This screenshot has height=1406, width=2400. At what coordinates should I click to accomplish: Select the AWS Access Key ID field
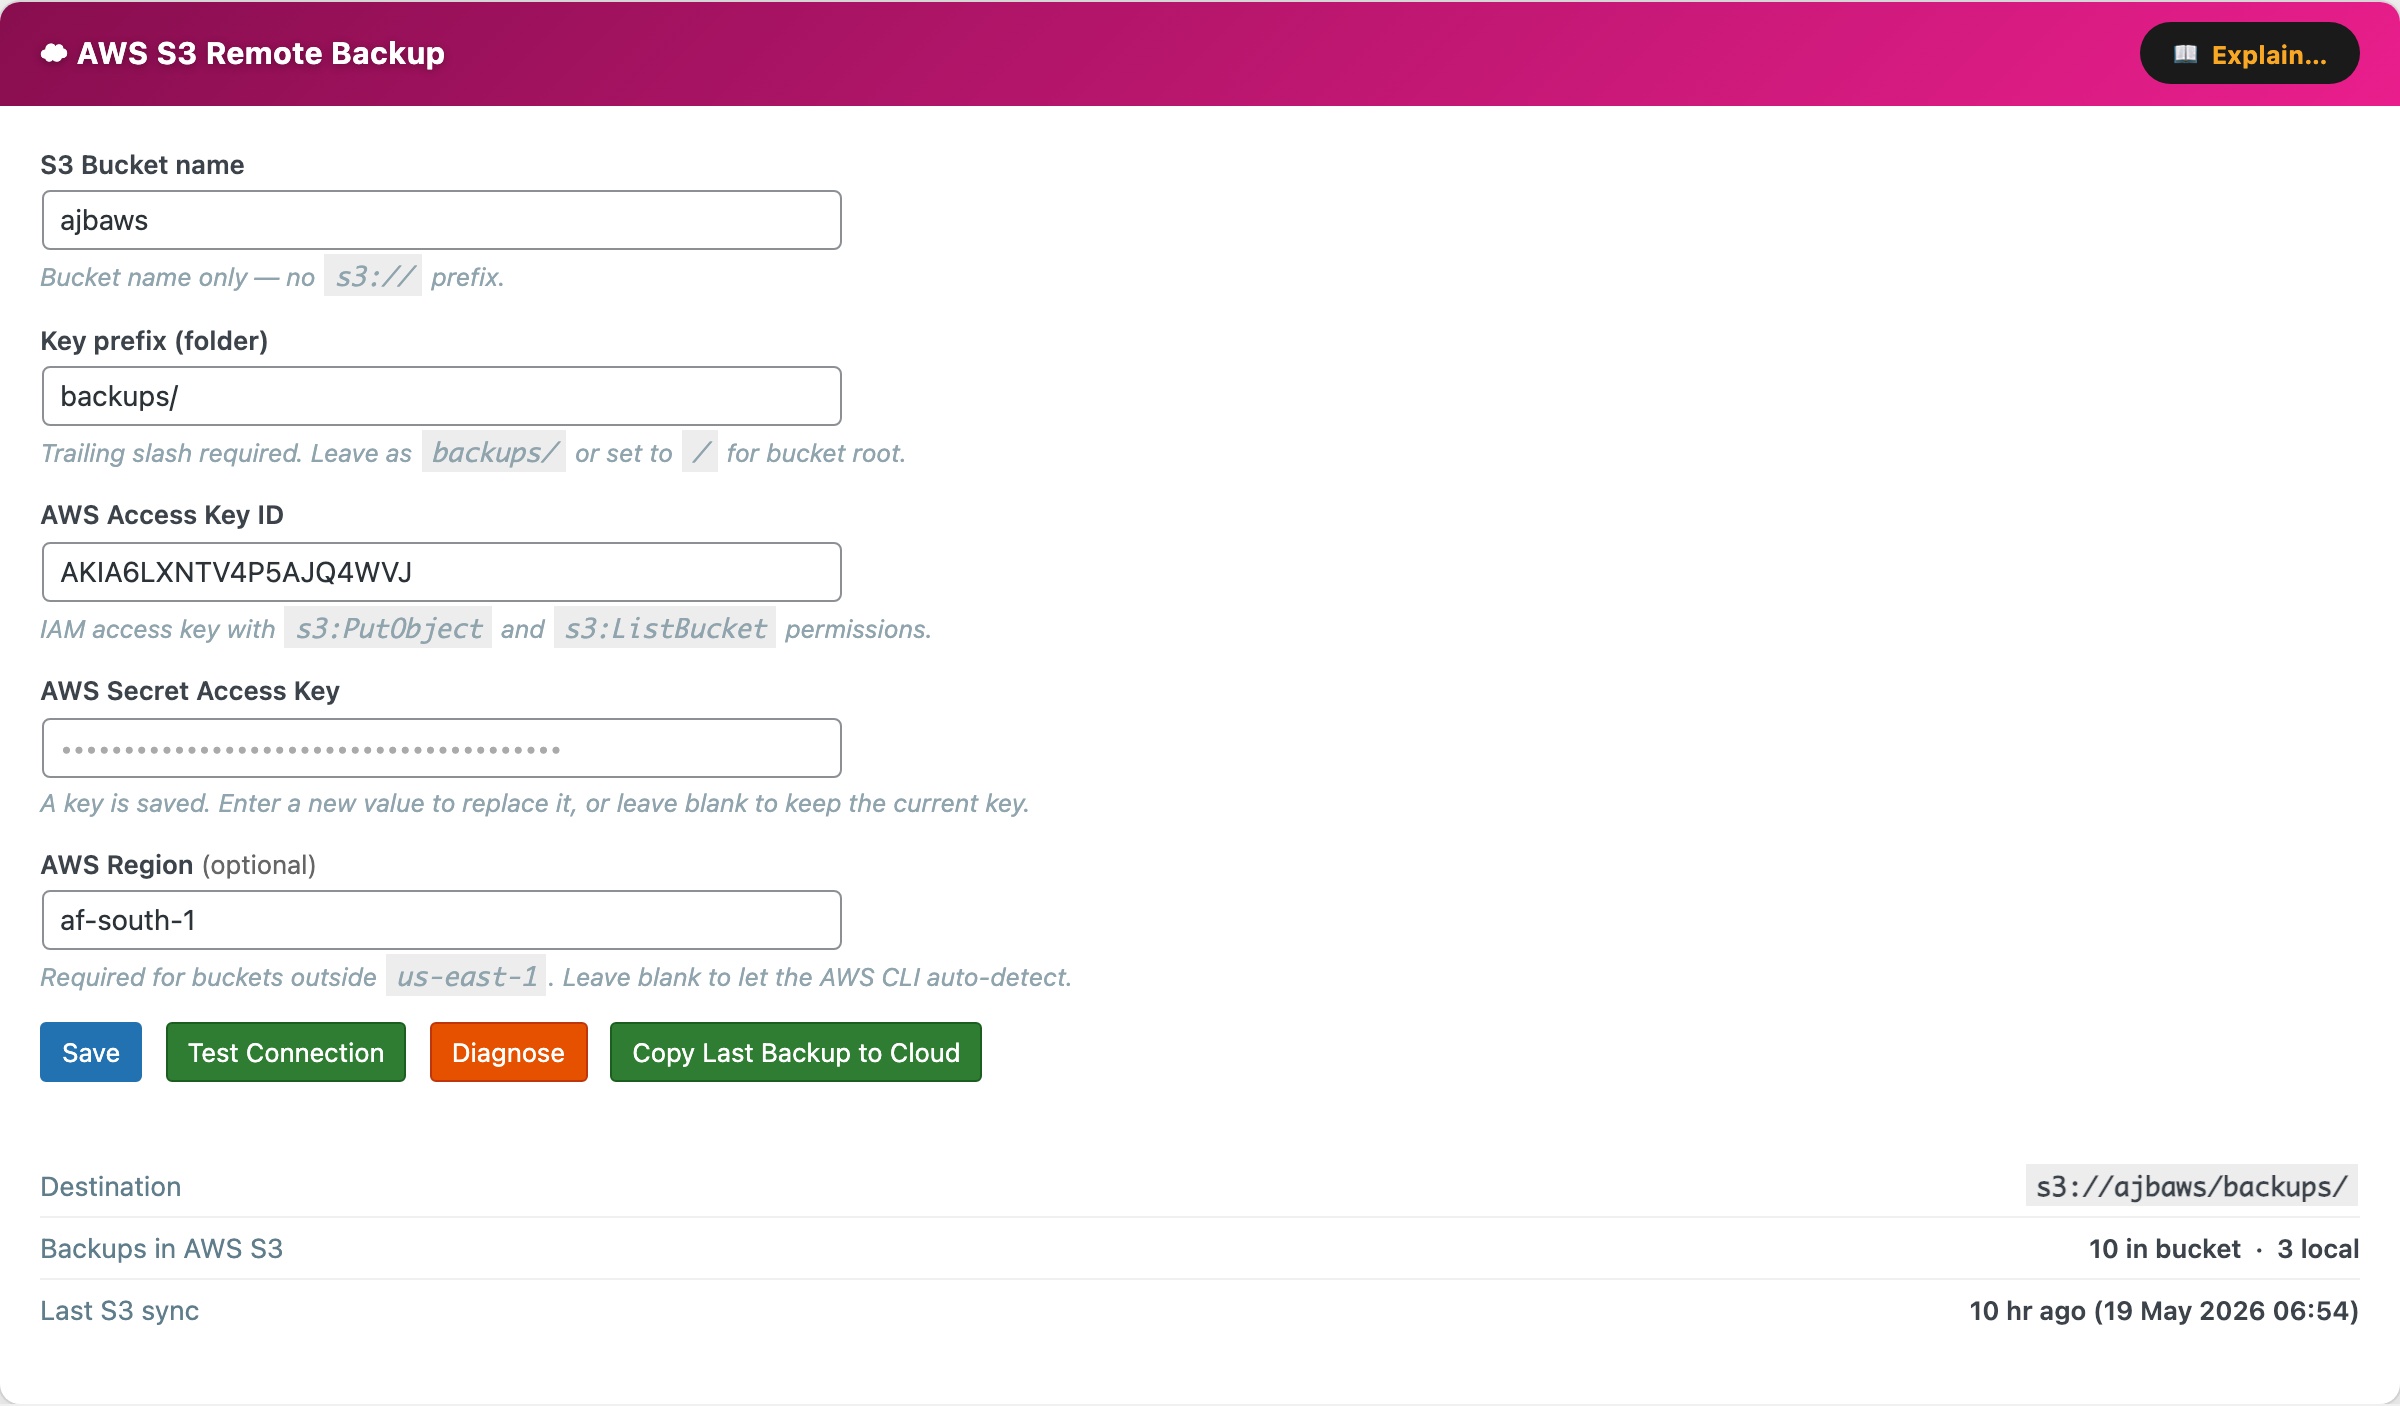[441, 572]
